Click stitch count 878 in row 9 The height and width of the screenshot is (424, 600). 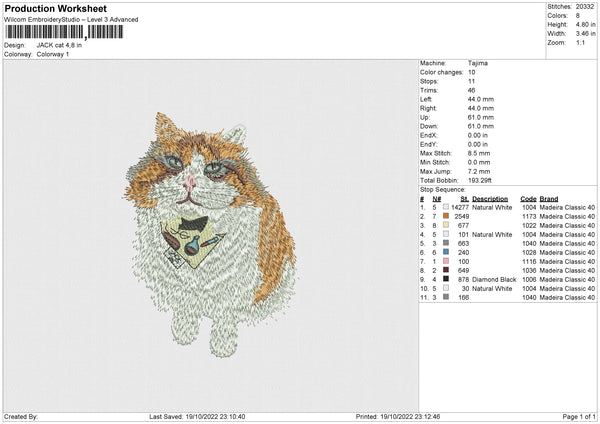(x=463, y=279)
